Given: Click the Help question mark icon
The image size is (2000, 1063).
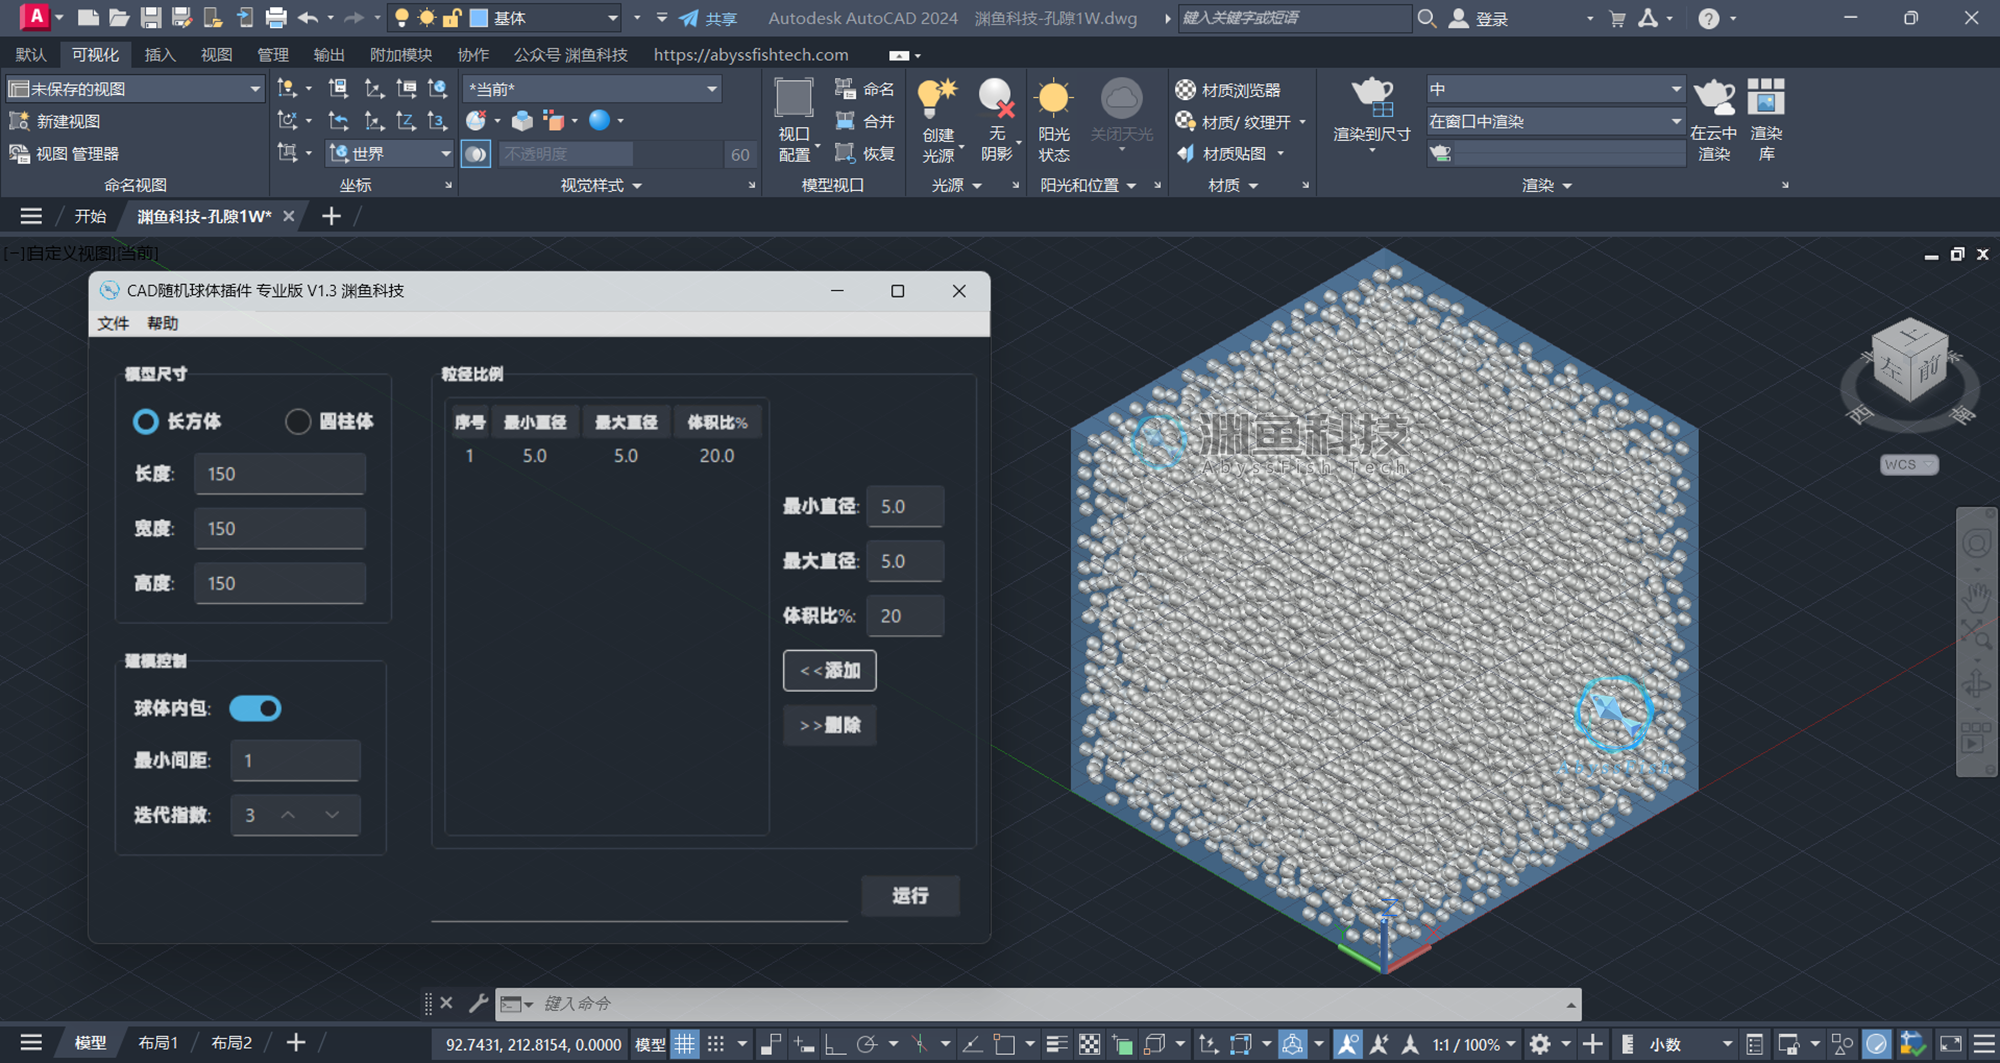Looking at the screenshot, I should tap(1709, 18).
